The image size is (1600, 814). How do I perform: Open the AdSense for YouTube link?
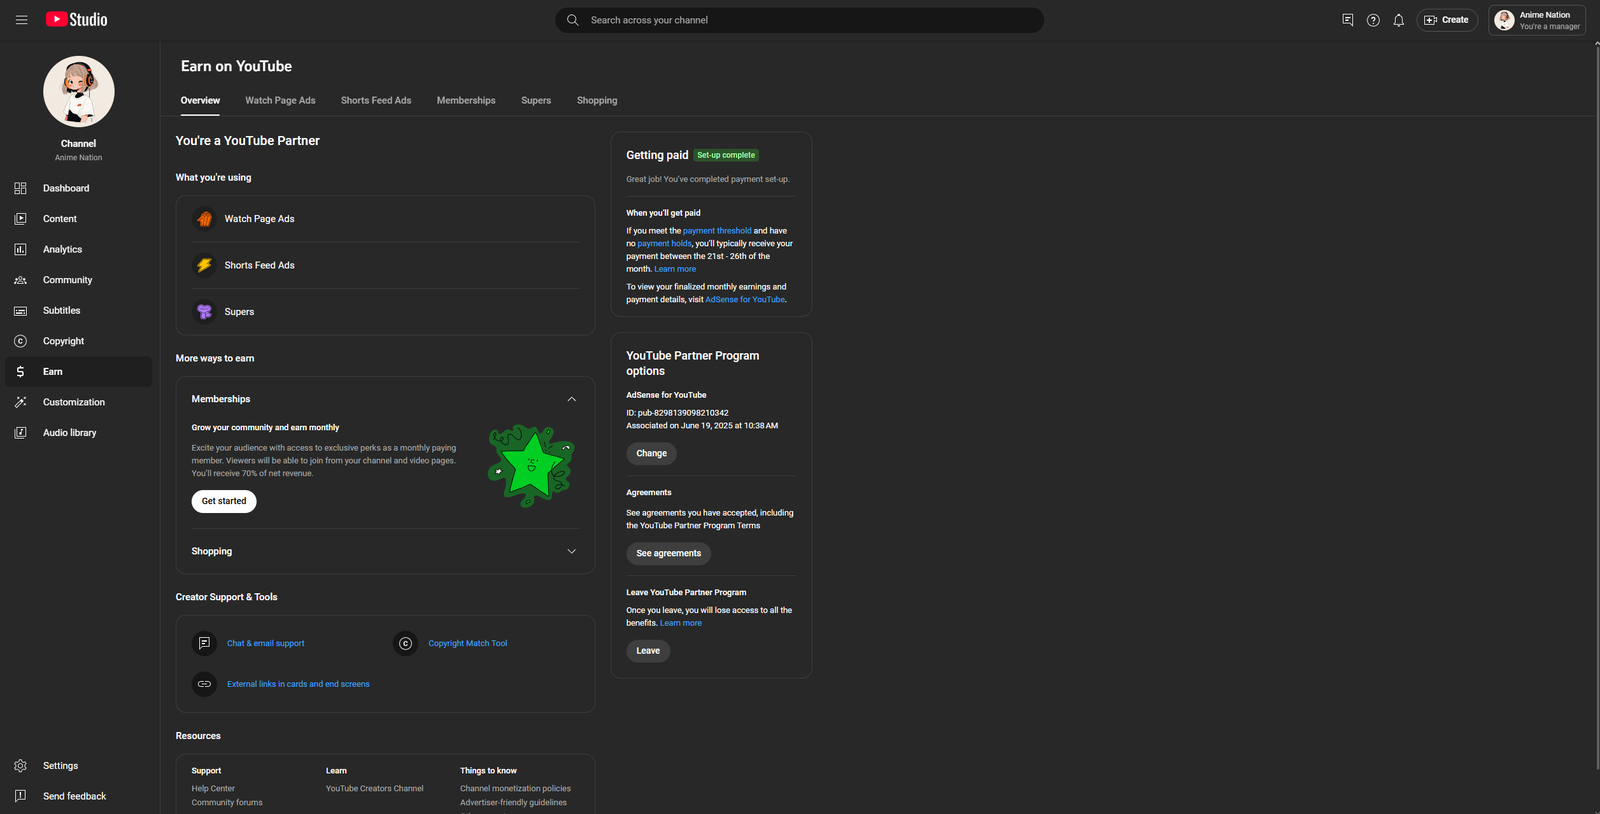pyautogui.click(x=745, y=300)
